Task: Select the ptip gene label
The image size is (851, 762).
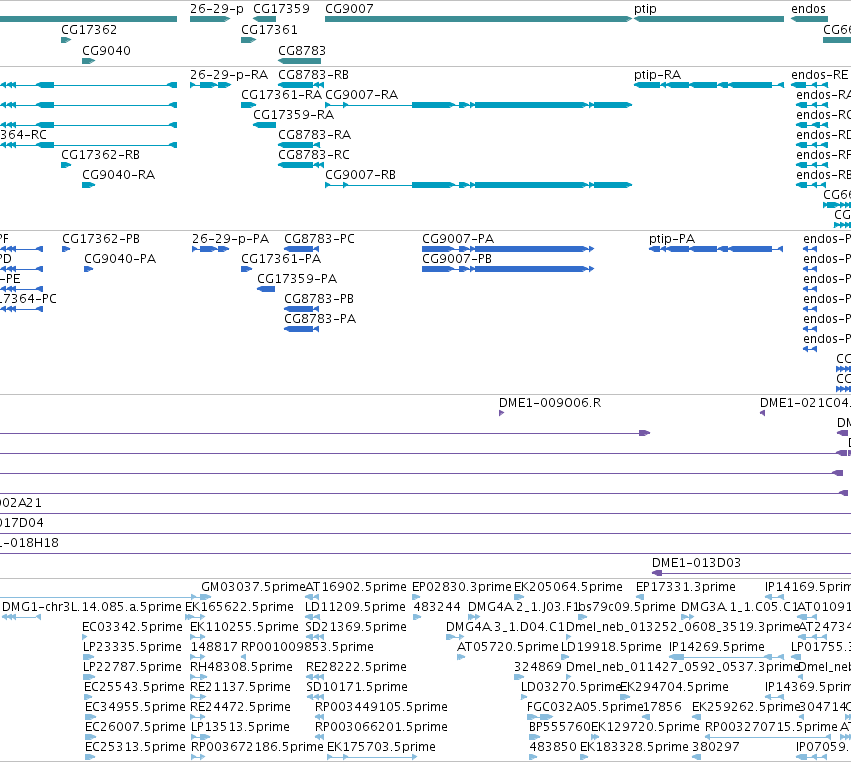Action: (x=645, y=9)
